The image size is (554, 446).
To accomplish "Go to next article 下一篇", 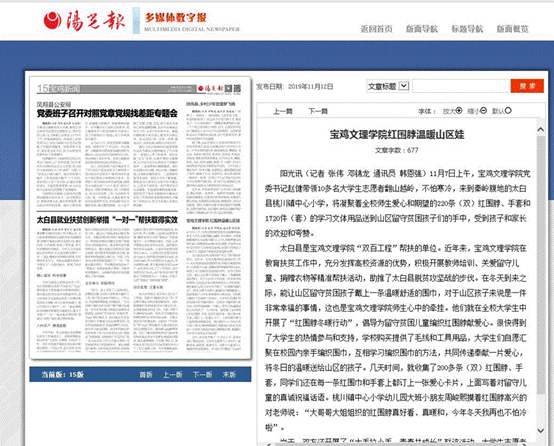I will coord(318,111).
